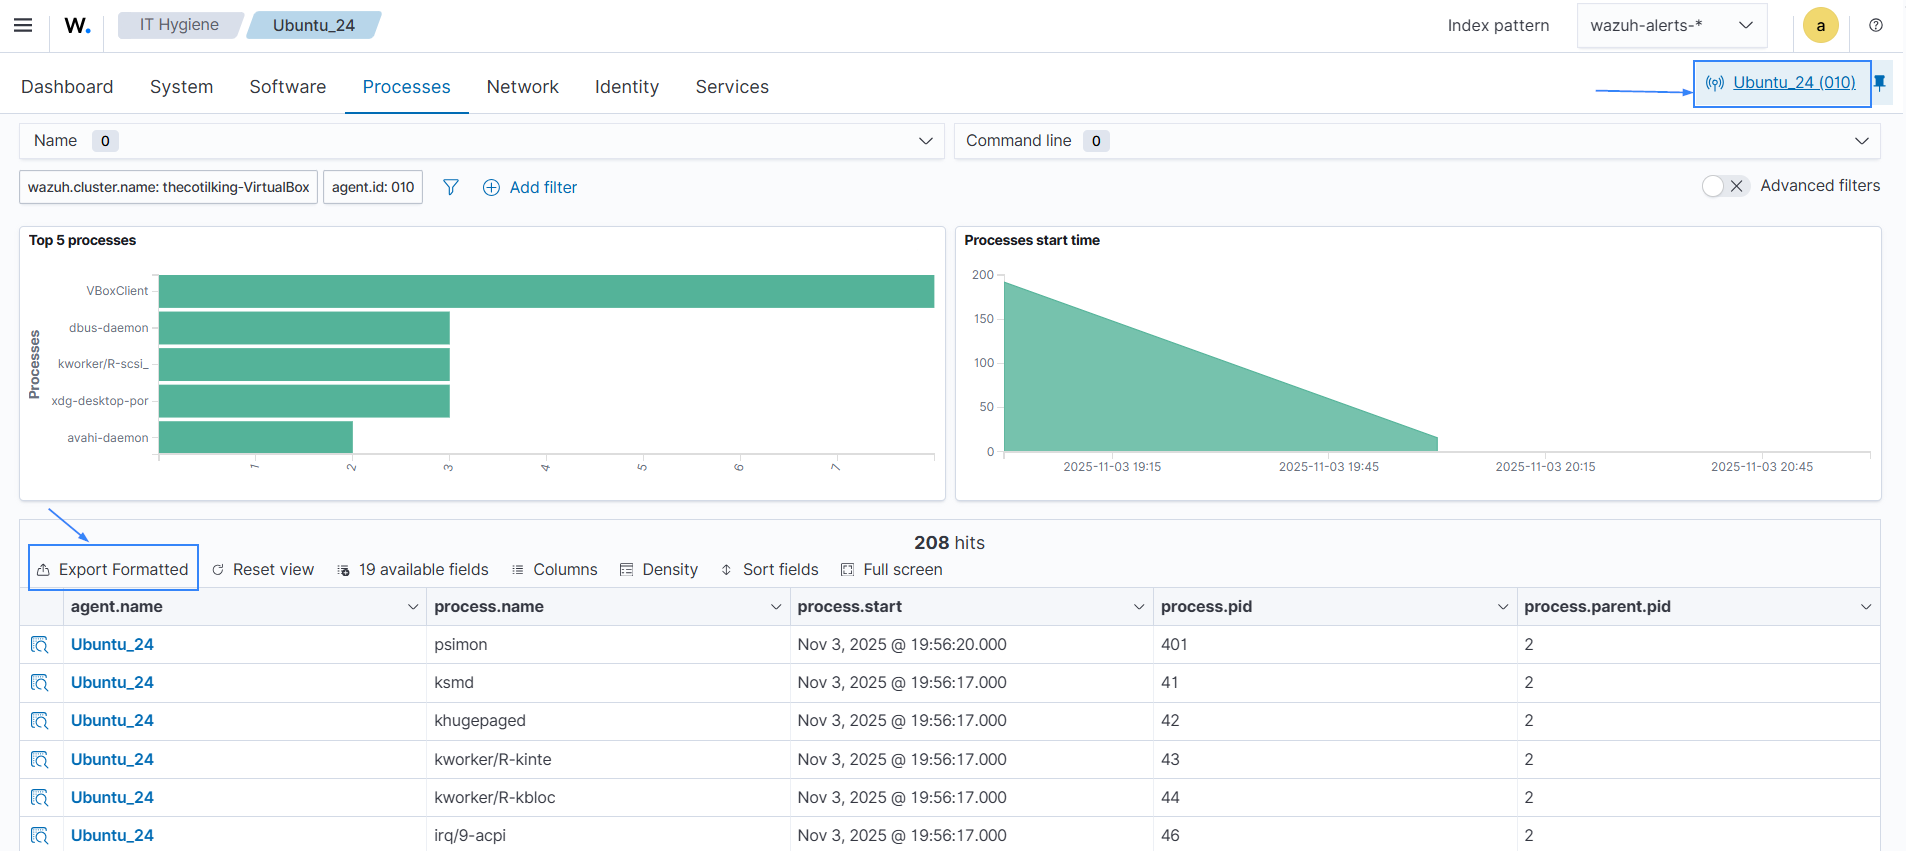This screenshot has width=1906, height=851.
Task: Inspect the khugepaged row document details
Action: pyautogui.click(x=40, y=721)
